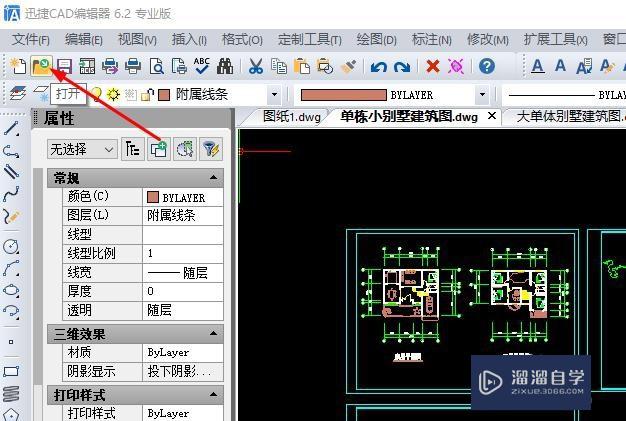
Task: Click the 颜色(C) BYLAYER value swatch
Action: [x=153, y=197]
